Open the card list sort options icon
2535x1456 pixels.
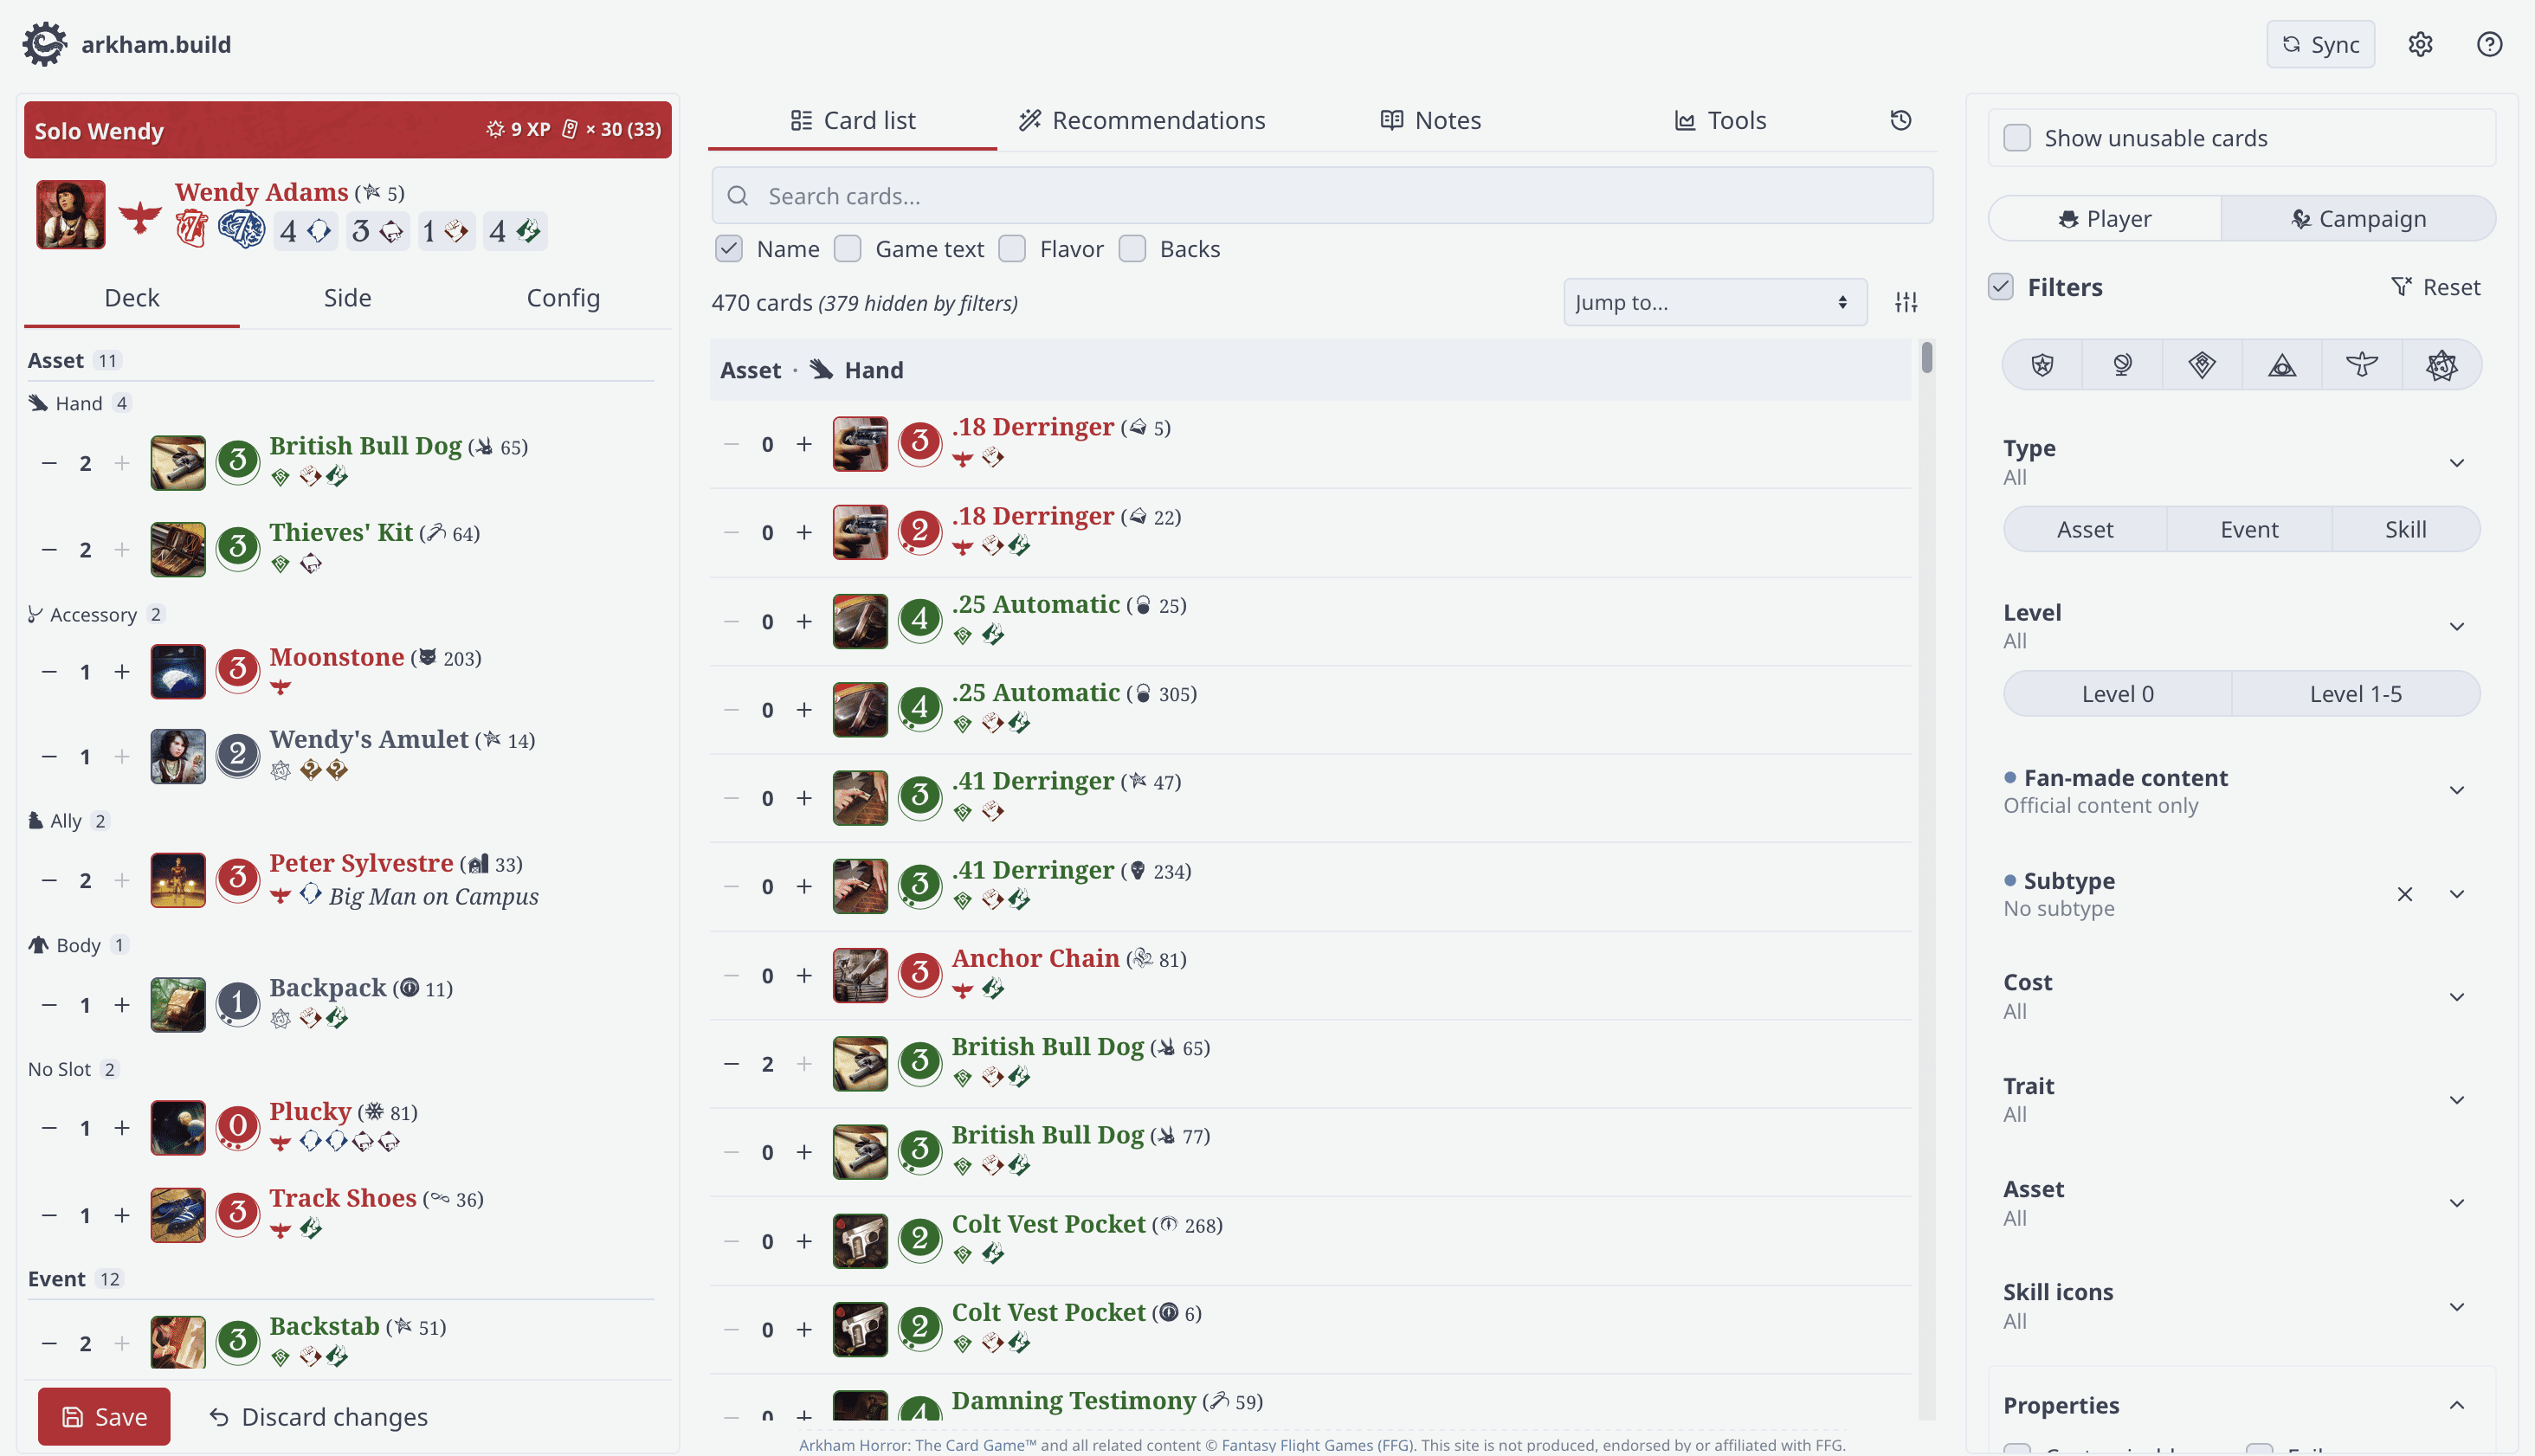click(x=1905, y=301)
